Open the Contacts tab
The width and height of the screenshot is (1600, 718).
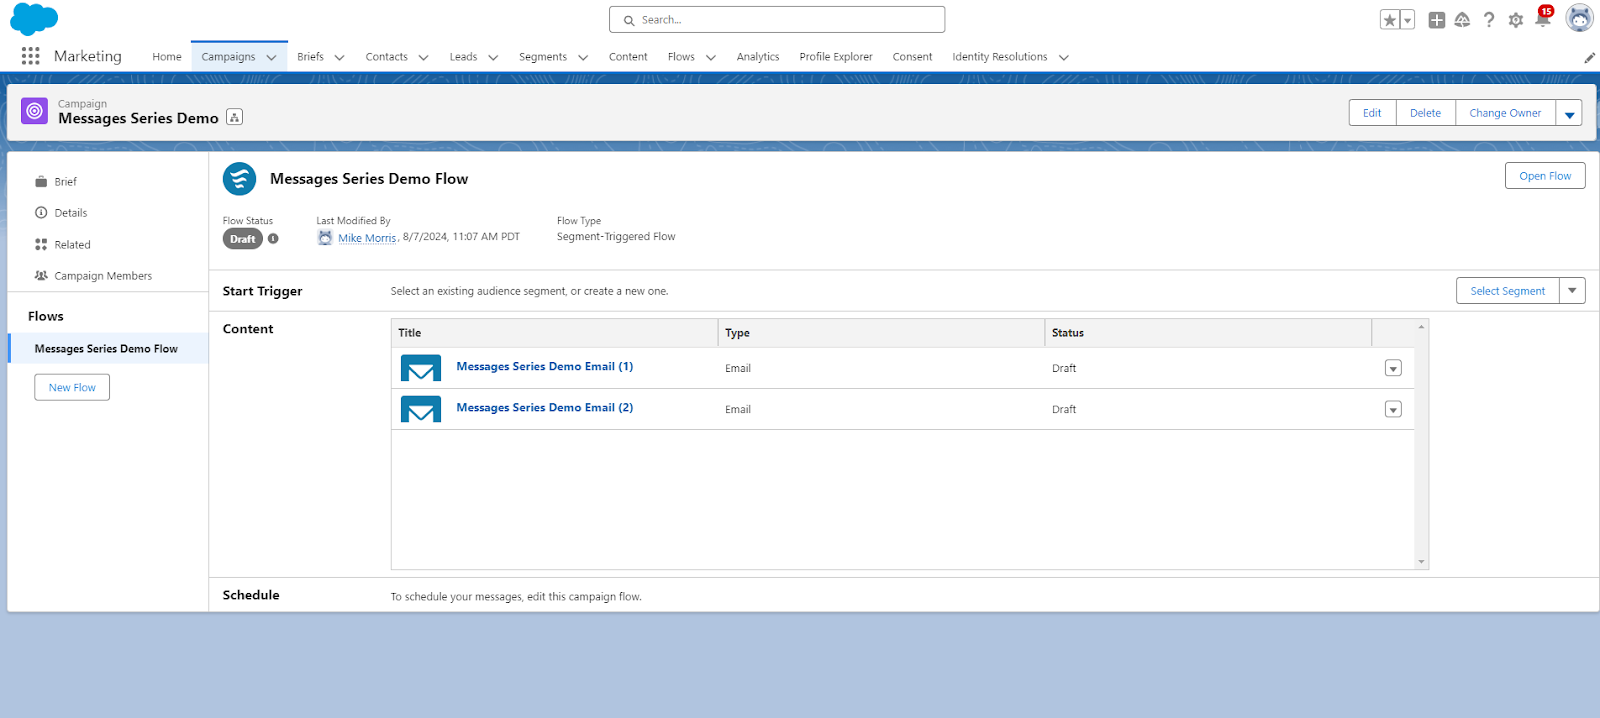point(386,57)
